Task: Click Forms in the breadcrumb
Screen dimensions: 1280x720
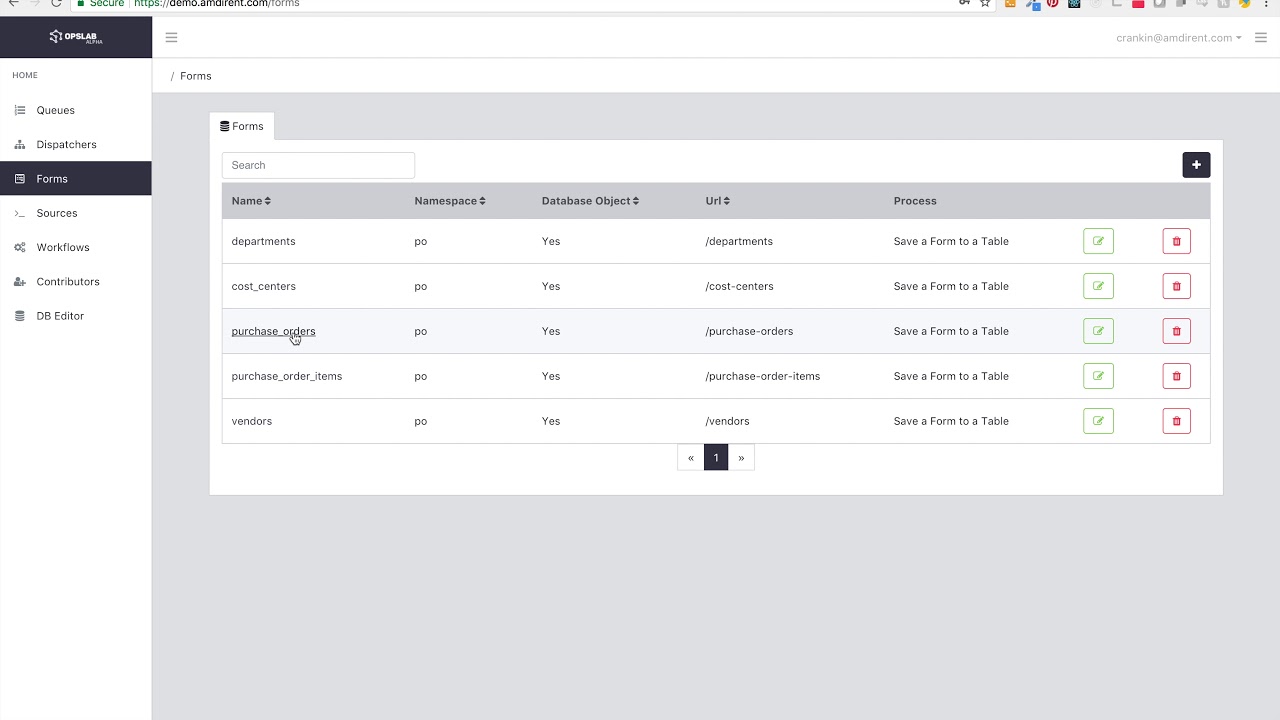Action: pyautogui.click(x=196, y=76)
